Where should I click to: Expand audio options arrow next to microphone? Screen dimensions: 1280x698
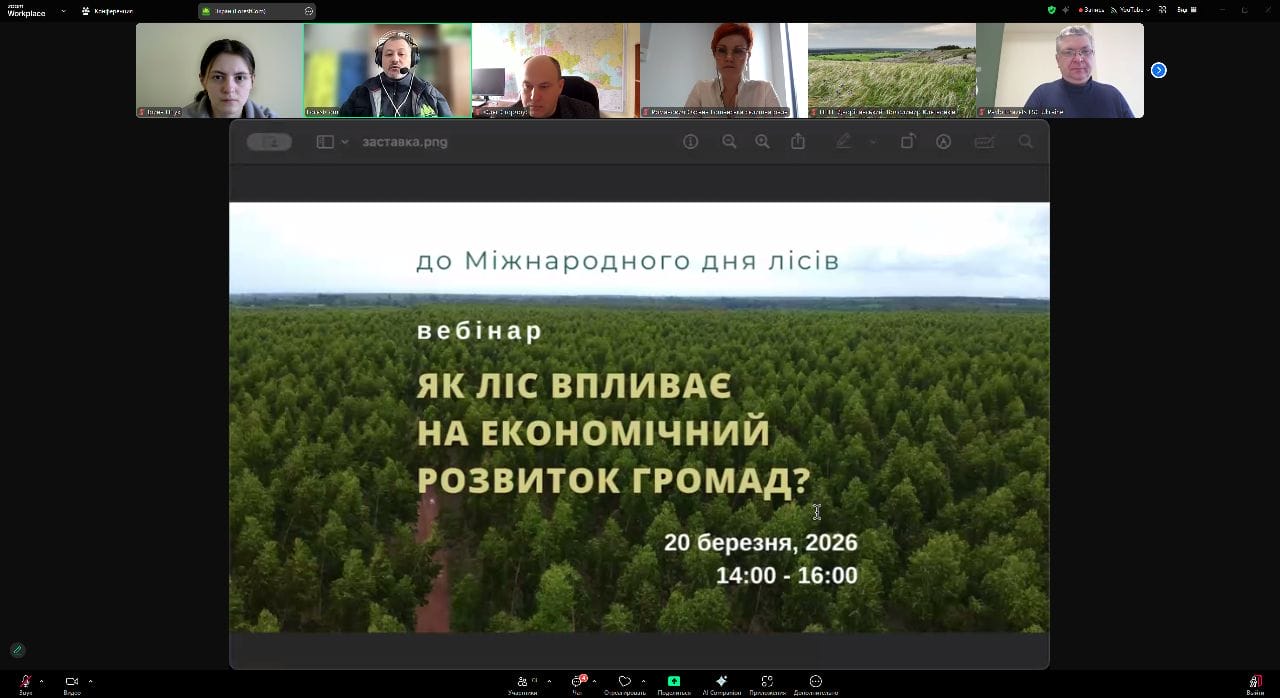(41, 681)
